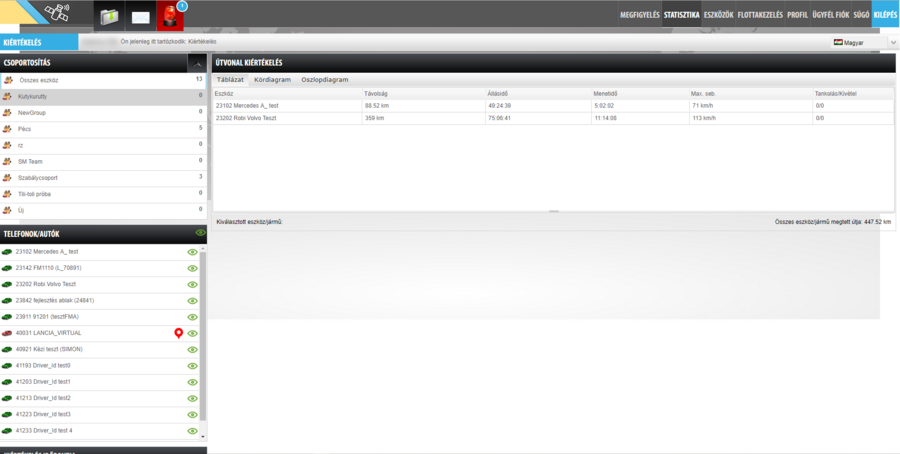The width and height of the screenshot is (900, 454).
Task: Click the Kilépés logout button
Action: (x=885, y=15)
